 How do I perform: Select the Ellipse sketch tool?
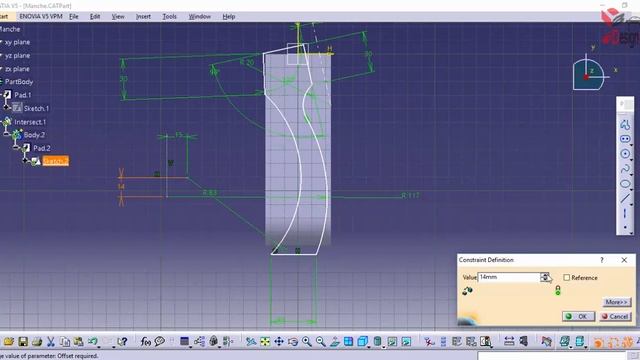pyautogui.click(x=624, y=184)
